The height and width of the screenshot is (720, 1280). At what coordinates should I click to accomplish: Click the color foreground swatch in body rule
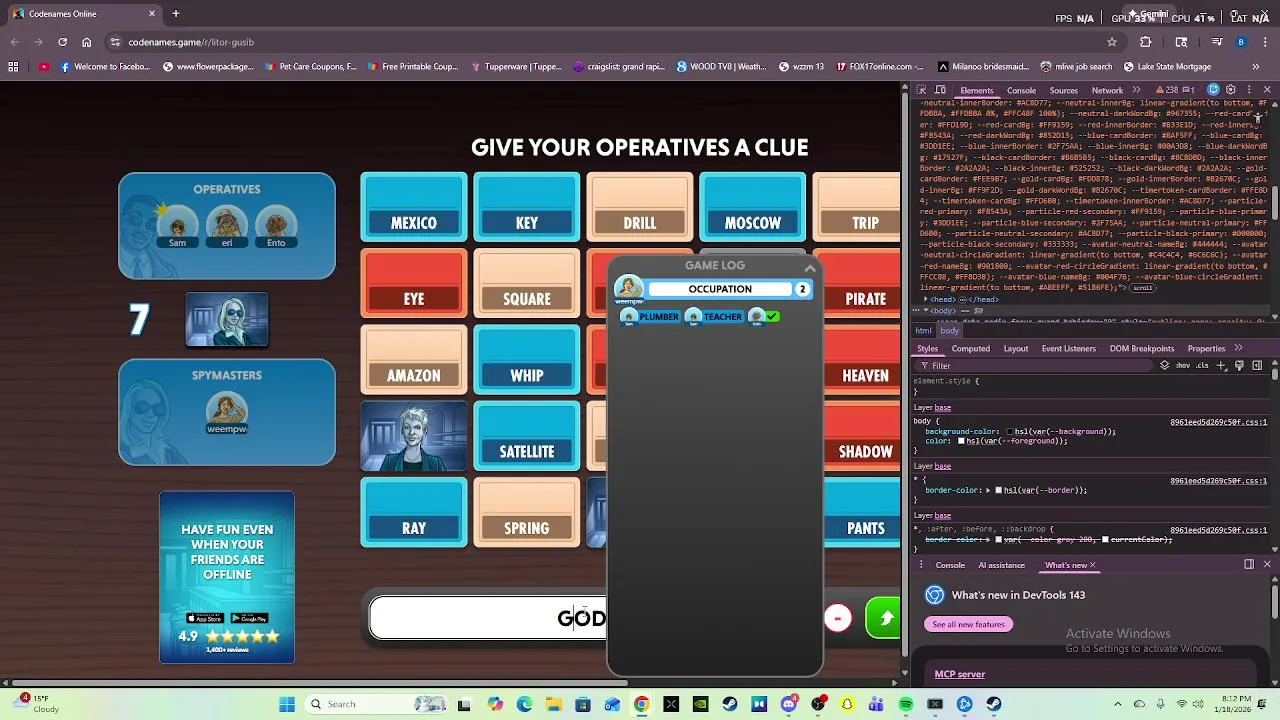point(961,441)
